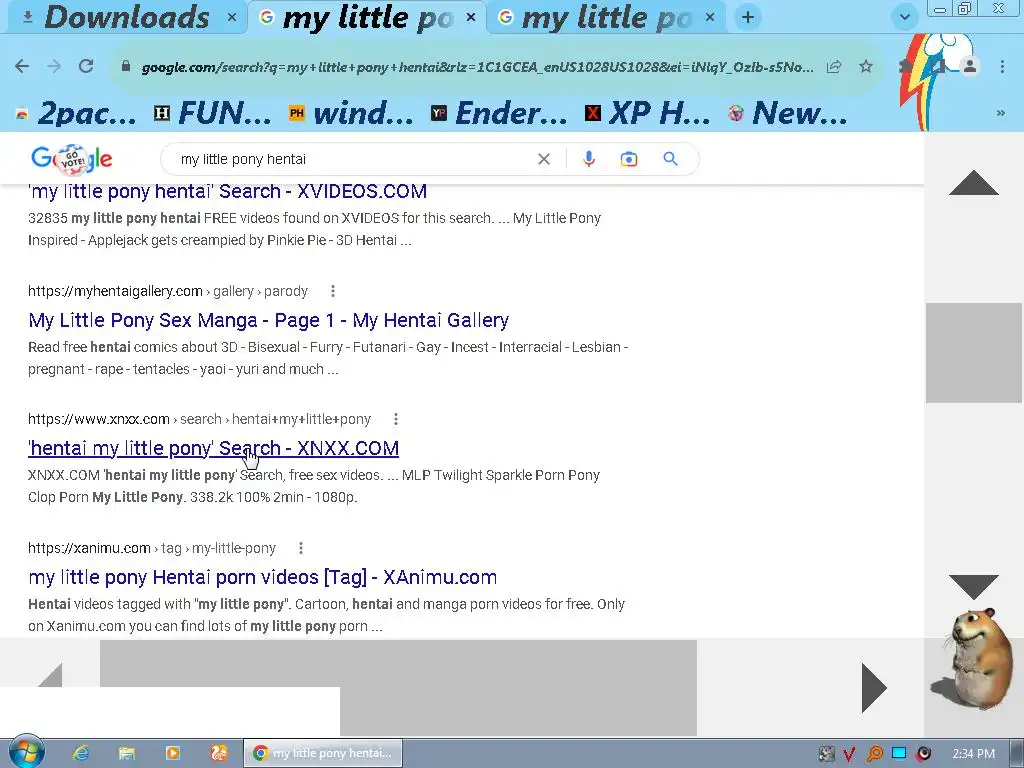Viewport: 1024px width, 768px height.
Task: Open the extensions puzzle-piece icon
Action: (905, 66)
